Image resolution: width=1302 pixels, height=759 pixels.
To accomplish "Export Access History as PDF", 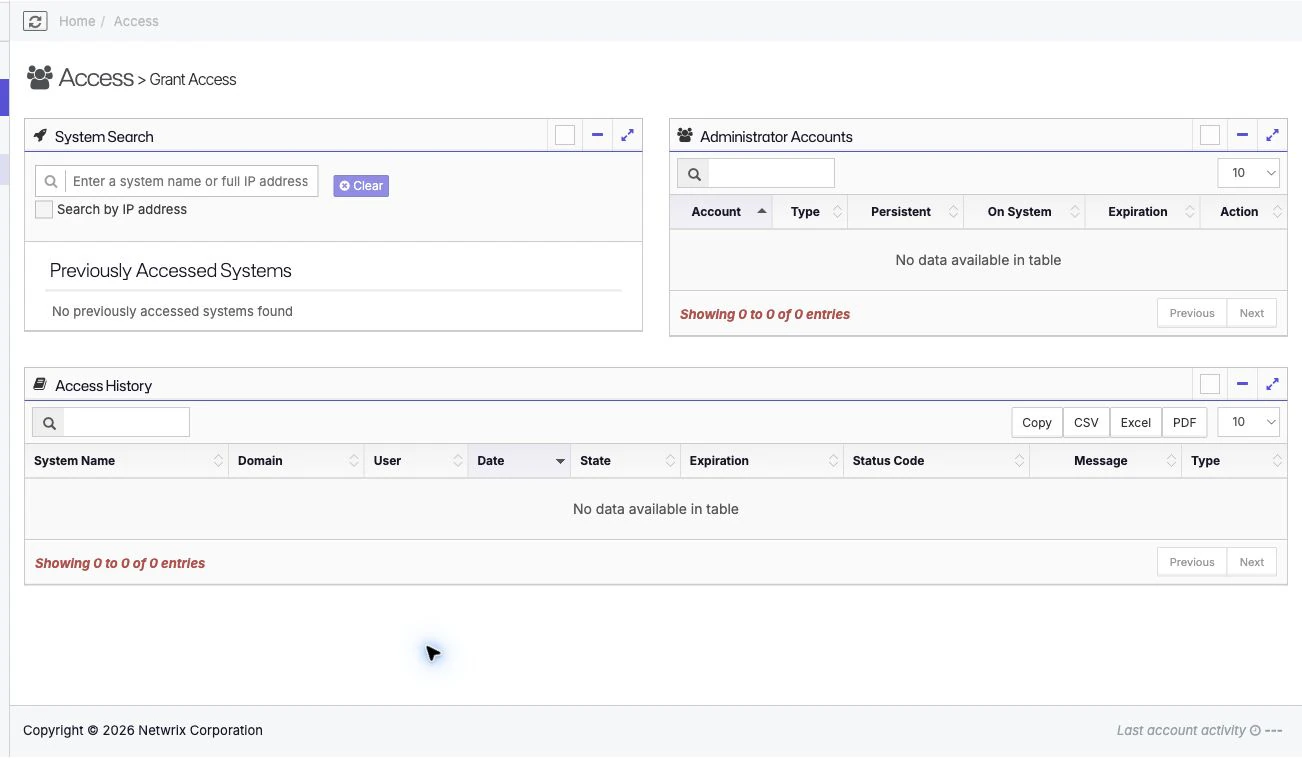I will [x=1184, y=423].
